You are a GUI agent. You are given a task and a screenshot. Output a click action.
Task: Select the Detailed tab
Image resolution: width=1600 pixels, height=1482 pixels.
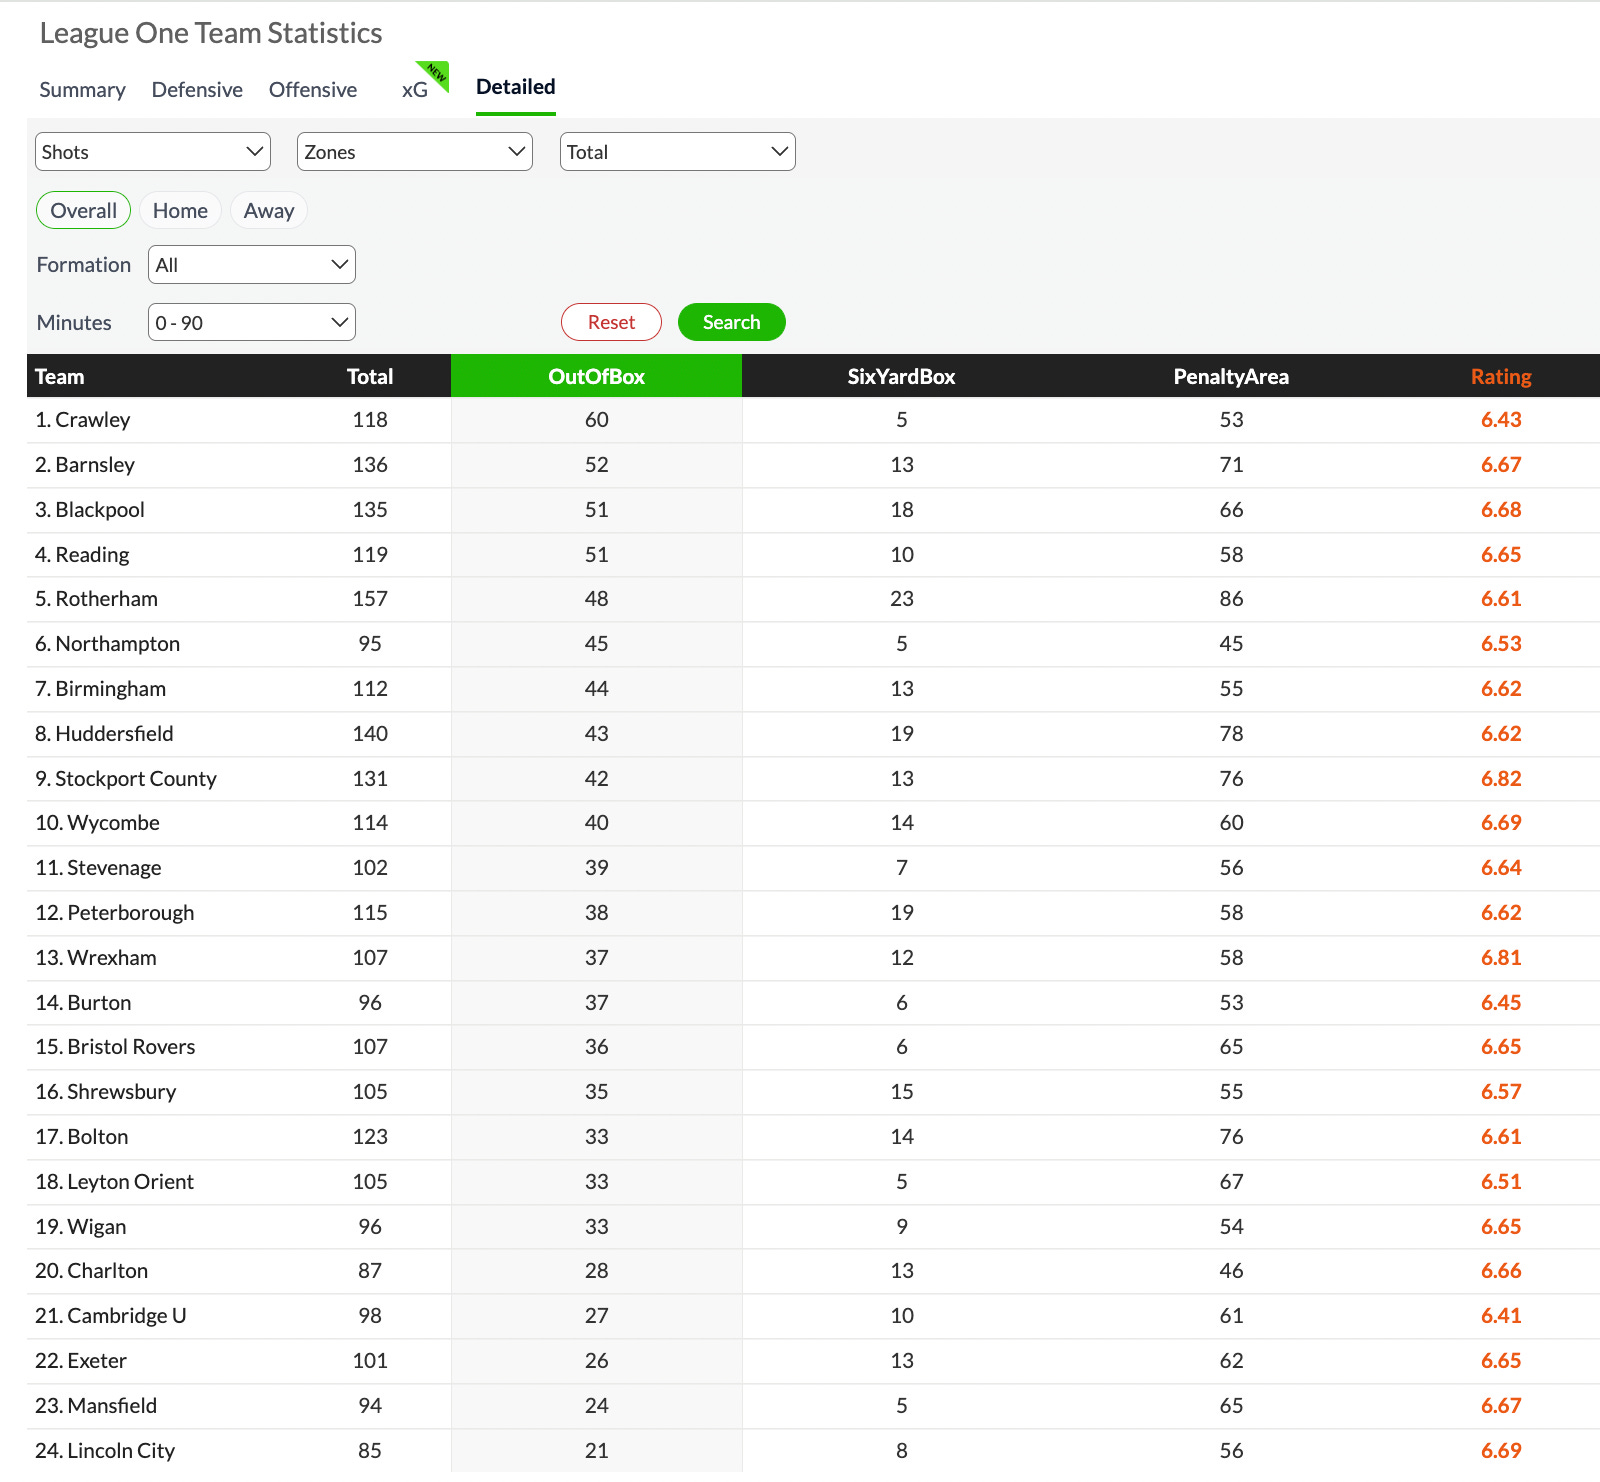coord(516,87)
